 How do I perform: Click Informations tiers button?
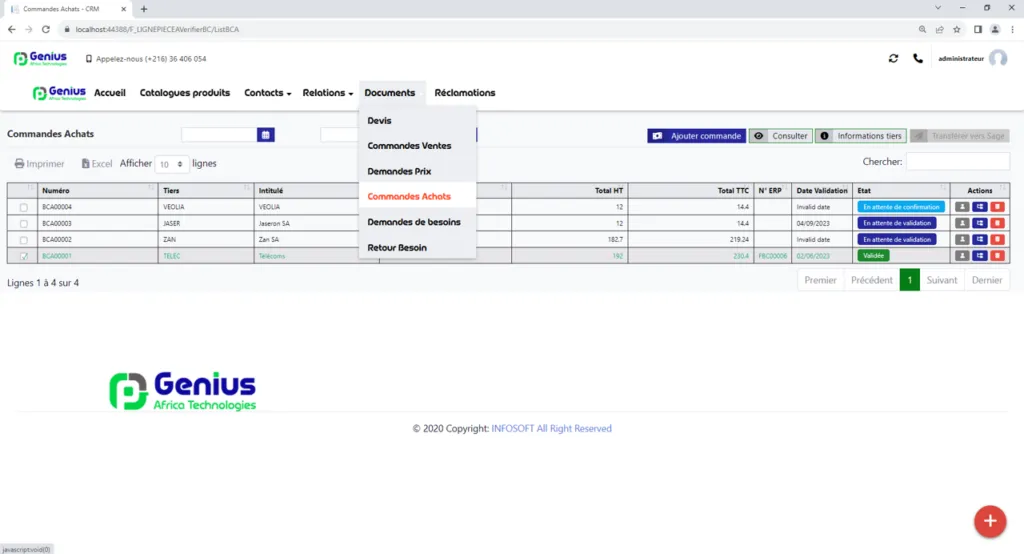pyautogui.click(x=861, y=136)
